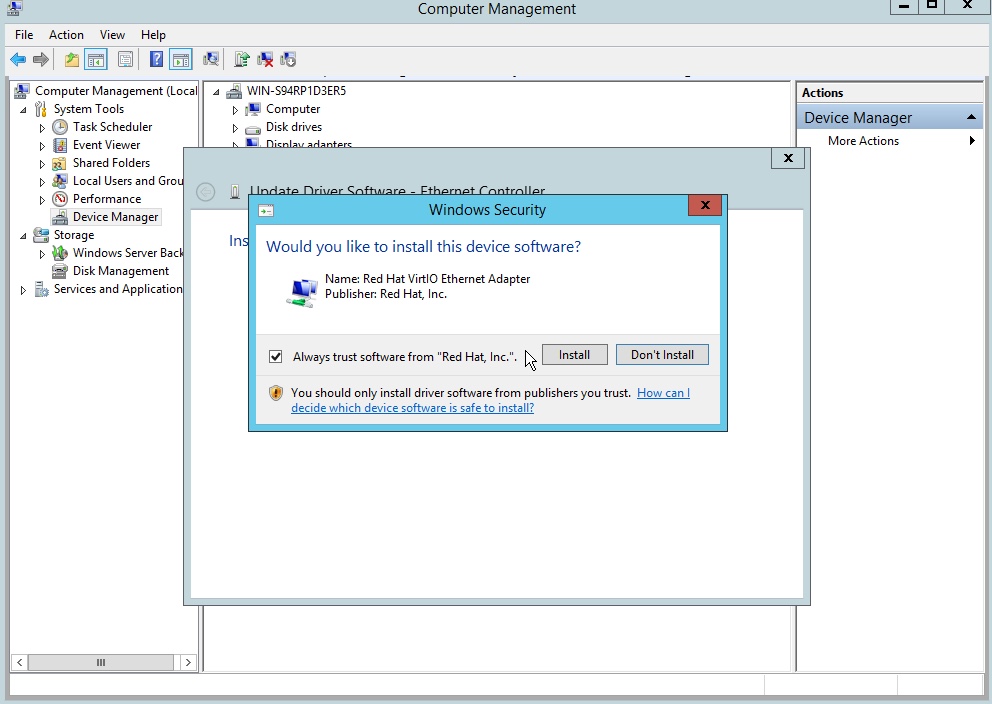
Task: Expand the Computer device category
Action: click(235, 110)
